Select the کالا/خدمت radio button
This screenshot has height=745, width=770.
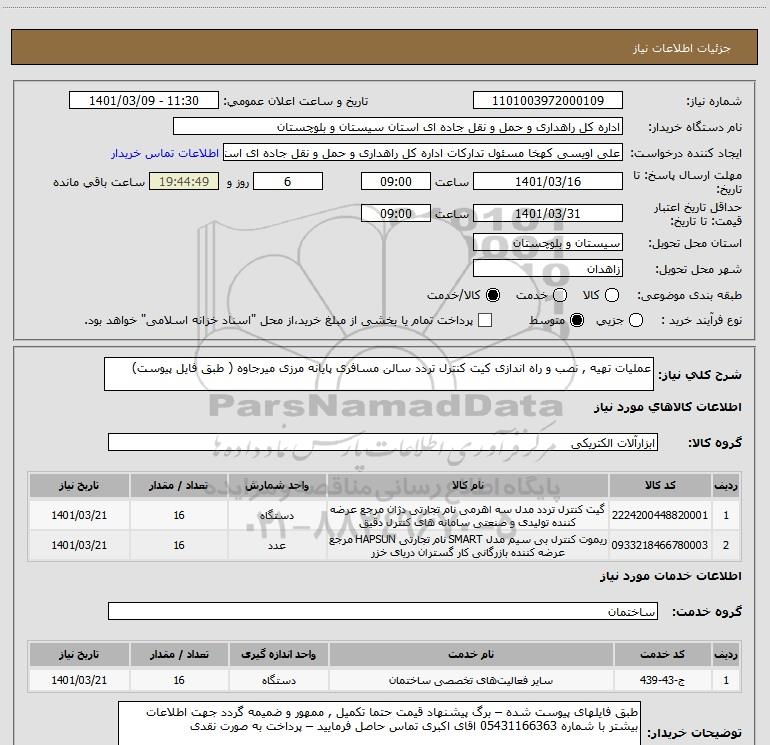click(493, 295)
